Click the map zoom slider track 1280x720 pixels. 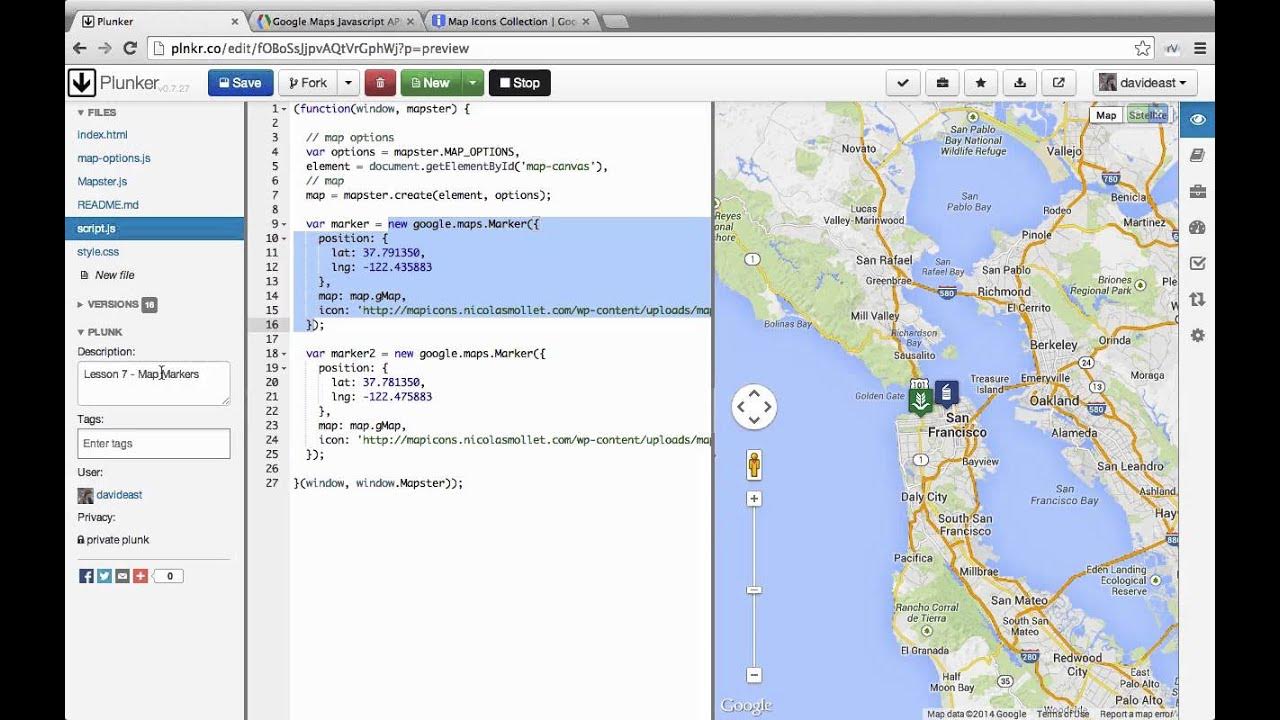click(x=754, y=586)
